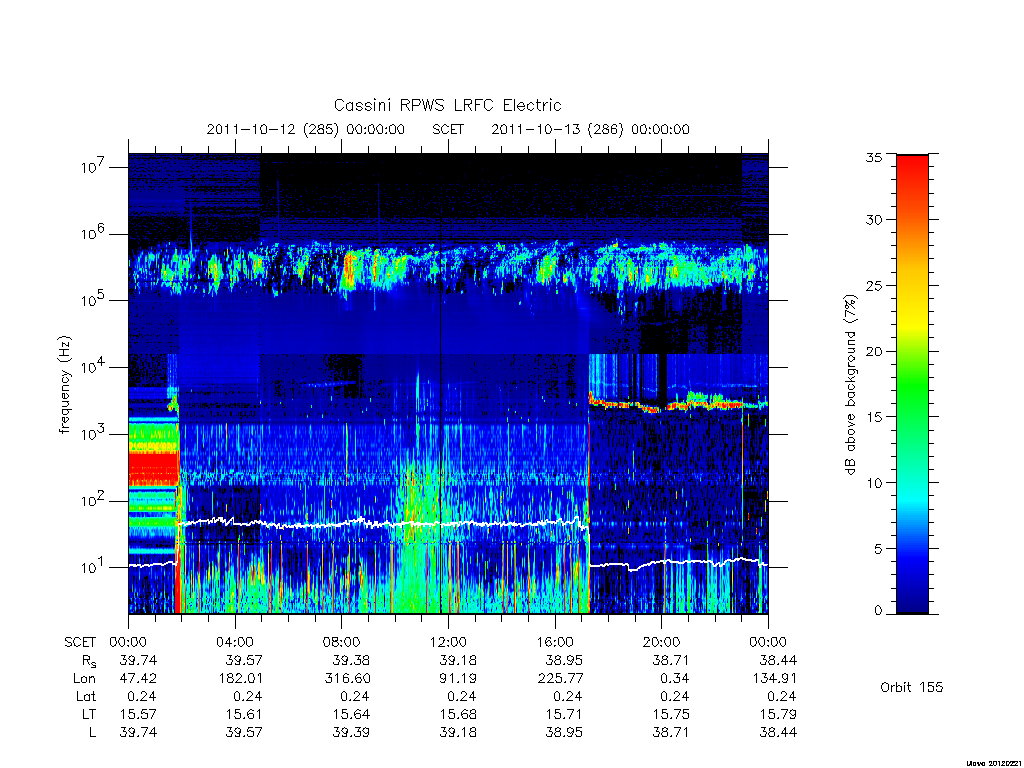Click the plot title 'Cassini RPWS LRFC Electric'
Screen dimensions: 1024x768
(x=447, y=105)
